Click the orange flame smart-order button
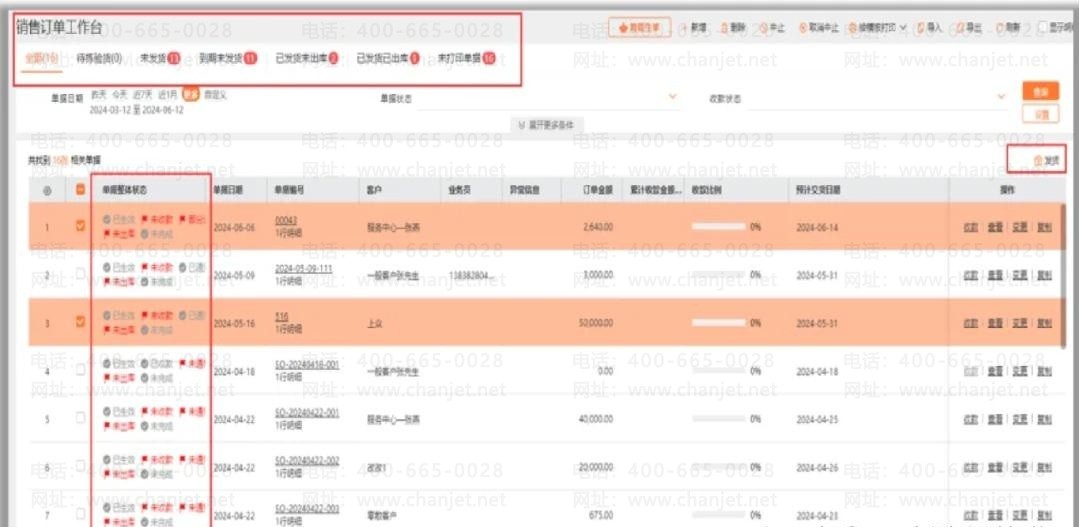The image size is (1079, 527). point(640,28)
